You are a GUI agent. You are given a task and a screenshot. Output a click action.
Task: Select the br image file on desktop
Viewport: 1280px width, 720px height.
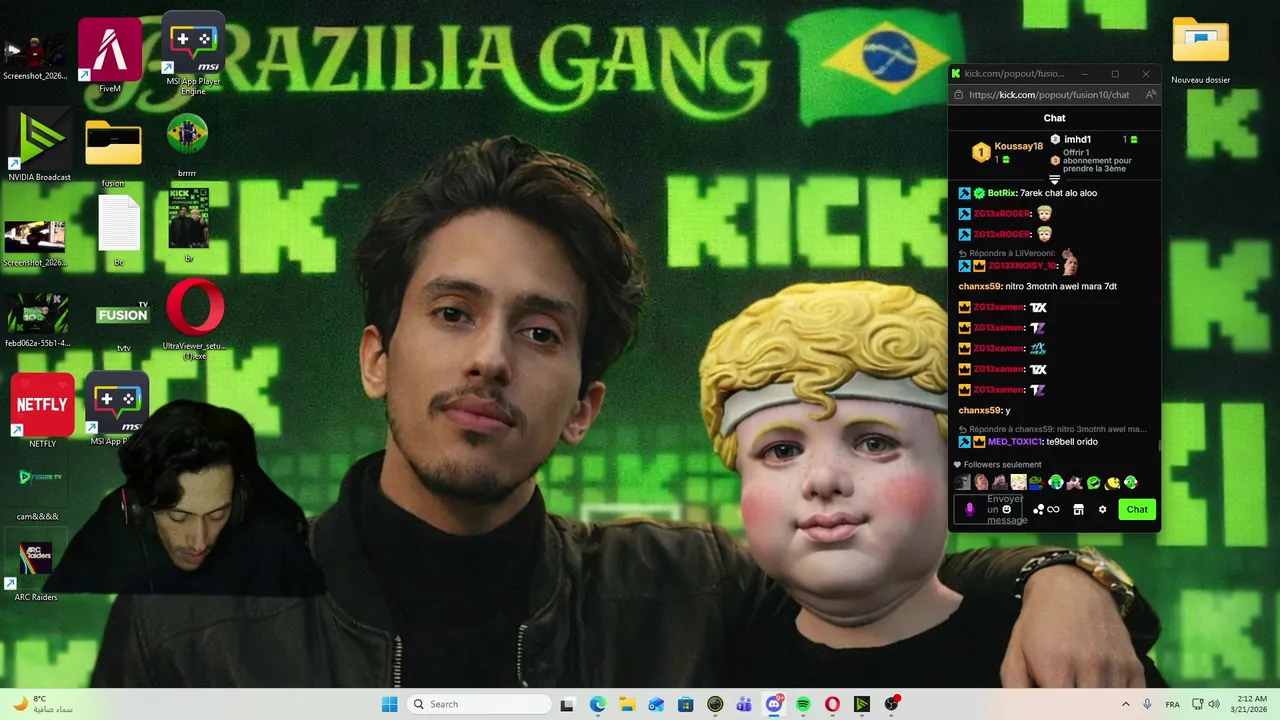point(188,225)
